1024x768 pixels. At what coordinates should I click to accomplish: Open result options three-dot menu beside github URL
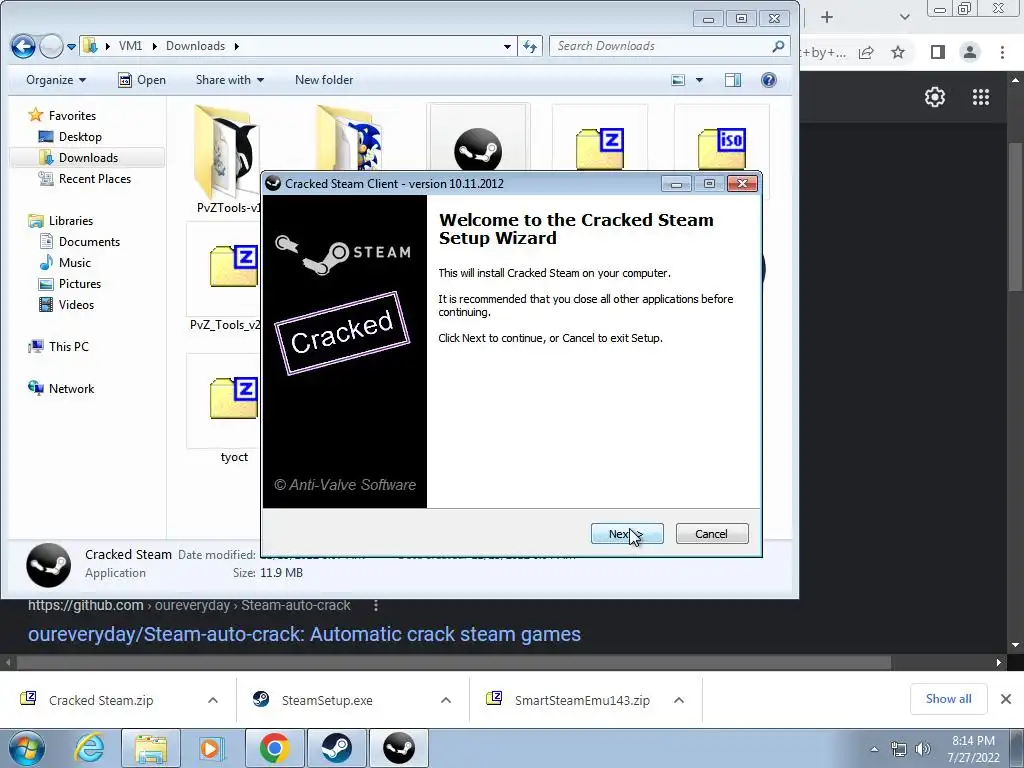tap(376, 605)
